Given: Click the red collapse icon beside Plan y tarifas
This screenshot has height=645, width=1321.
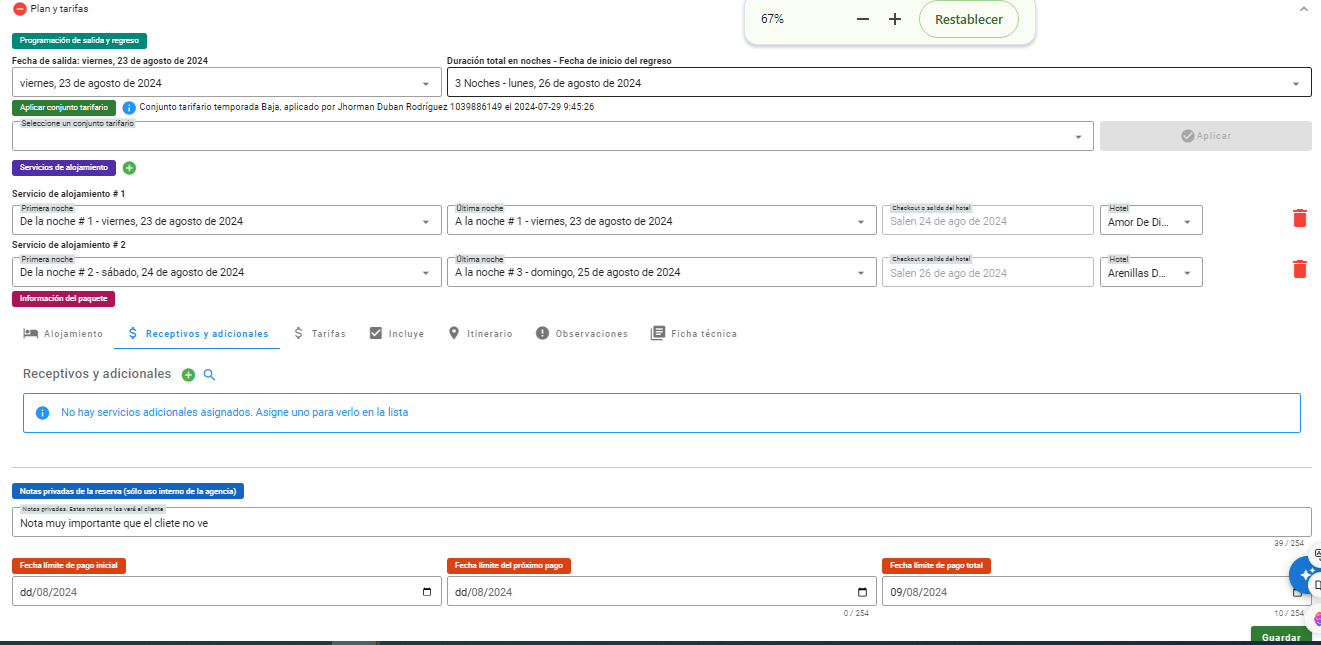Looking at the screenshot, I should click(x=19, y=8).
